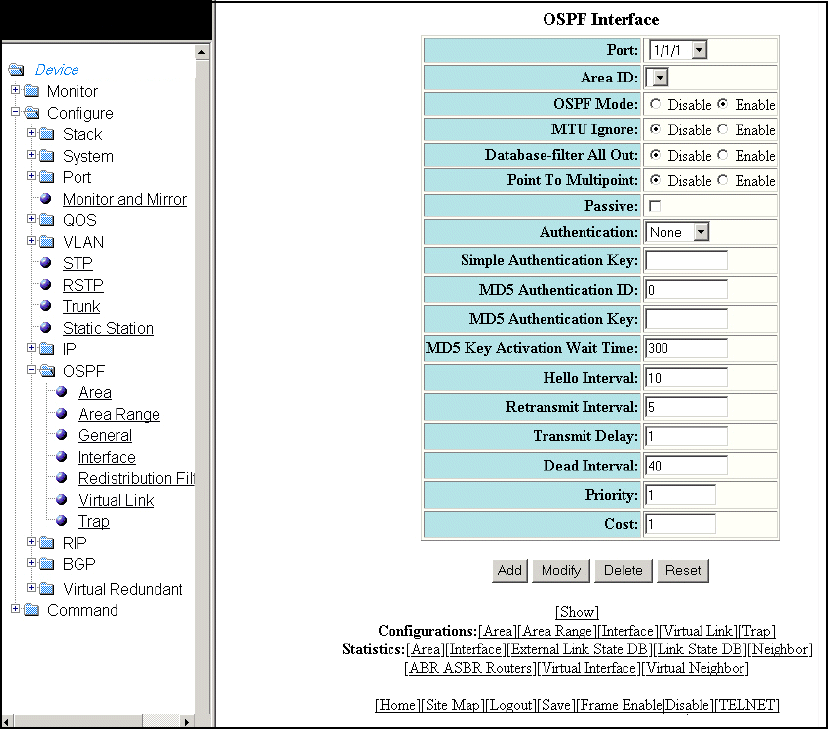
Task: Click the Hello Interval input field
Action: (686, 378)
